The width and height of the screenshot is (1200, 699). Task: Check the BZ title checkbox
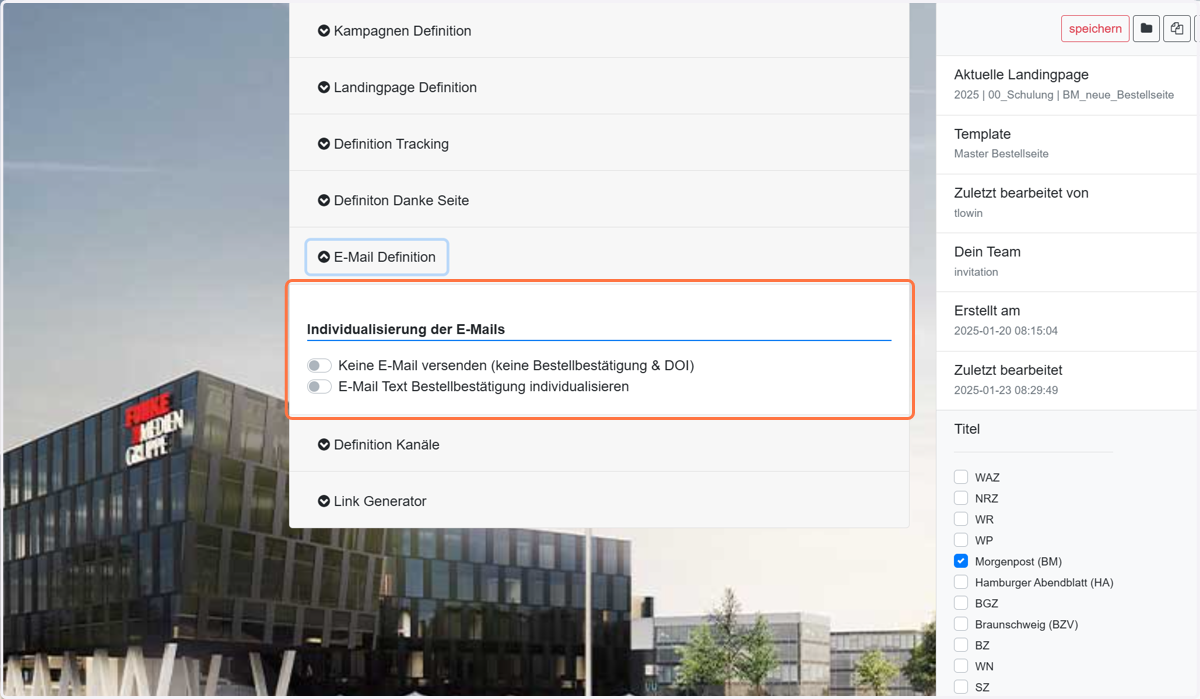[961, 645]
